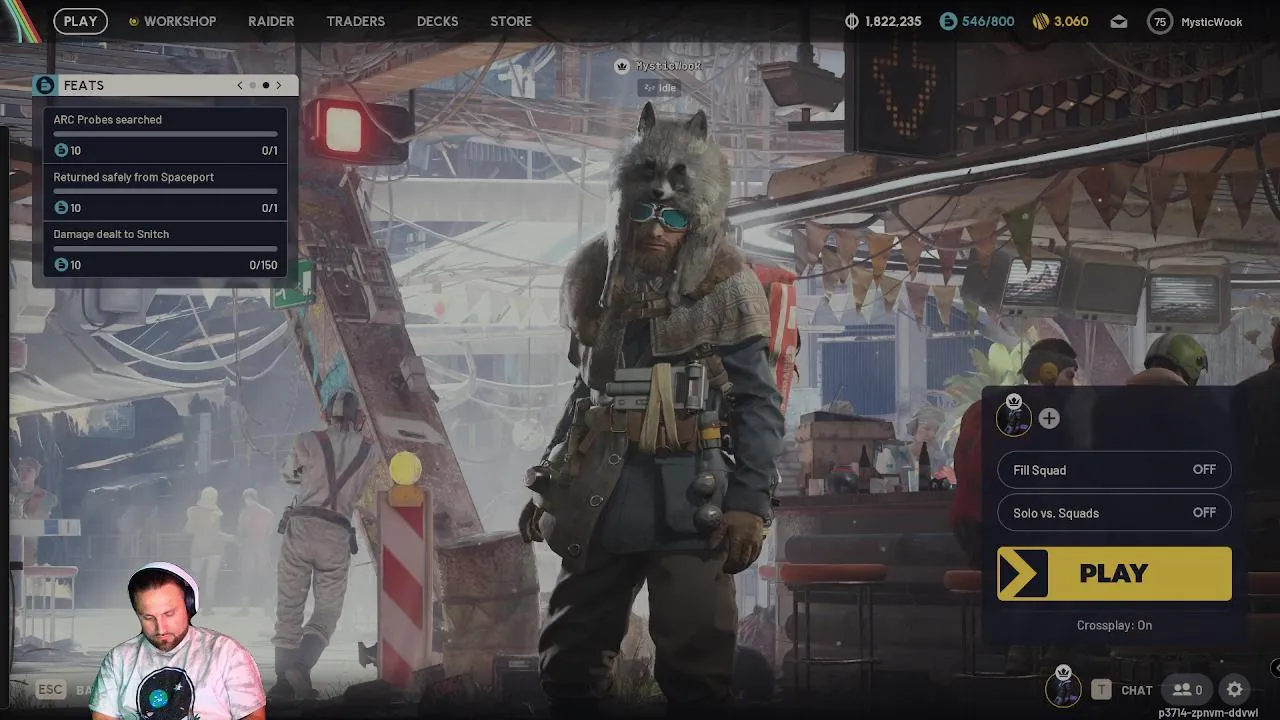Click Damage dealt to Snitch progress bar
The height and width of the screenshot is (720, 1280).
(x=165, y=248)
